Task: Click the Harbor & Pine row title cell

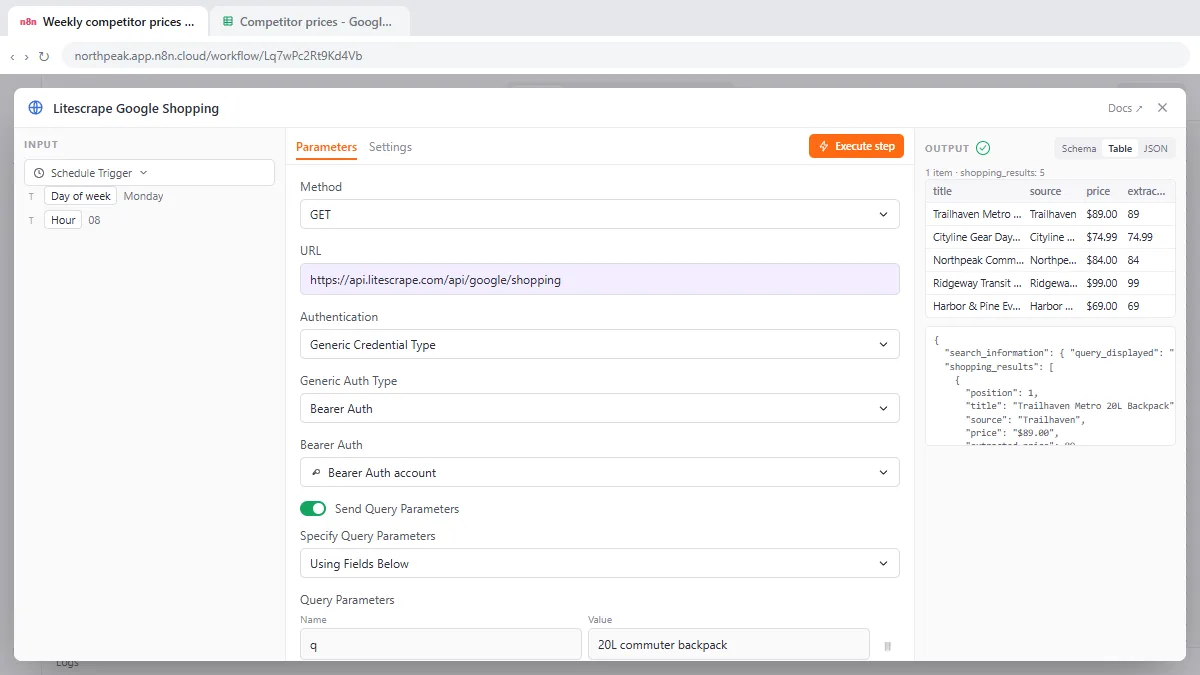Action: 975,306
